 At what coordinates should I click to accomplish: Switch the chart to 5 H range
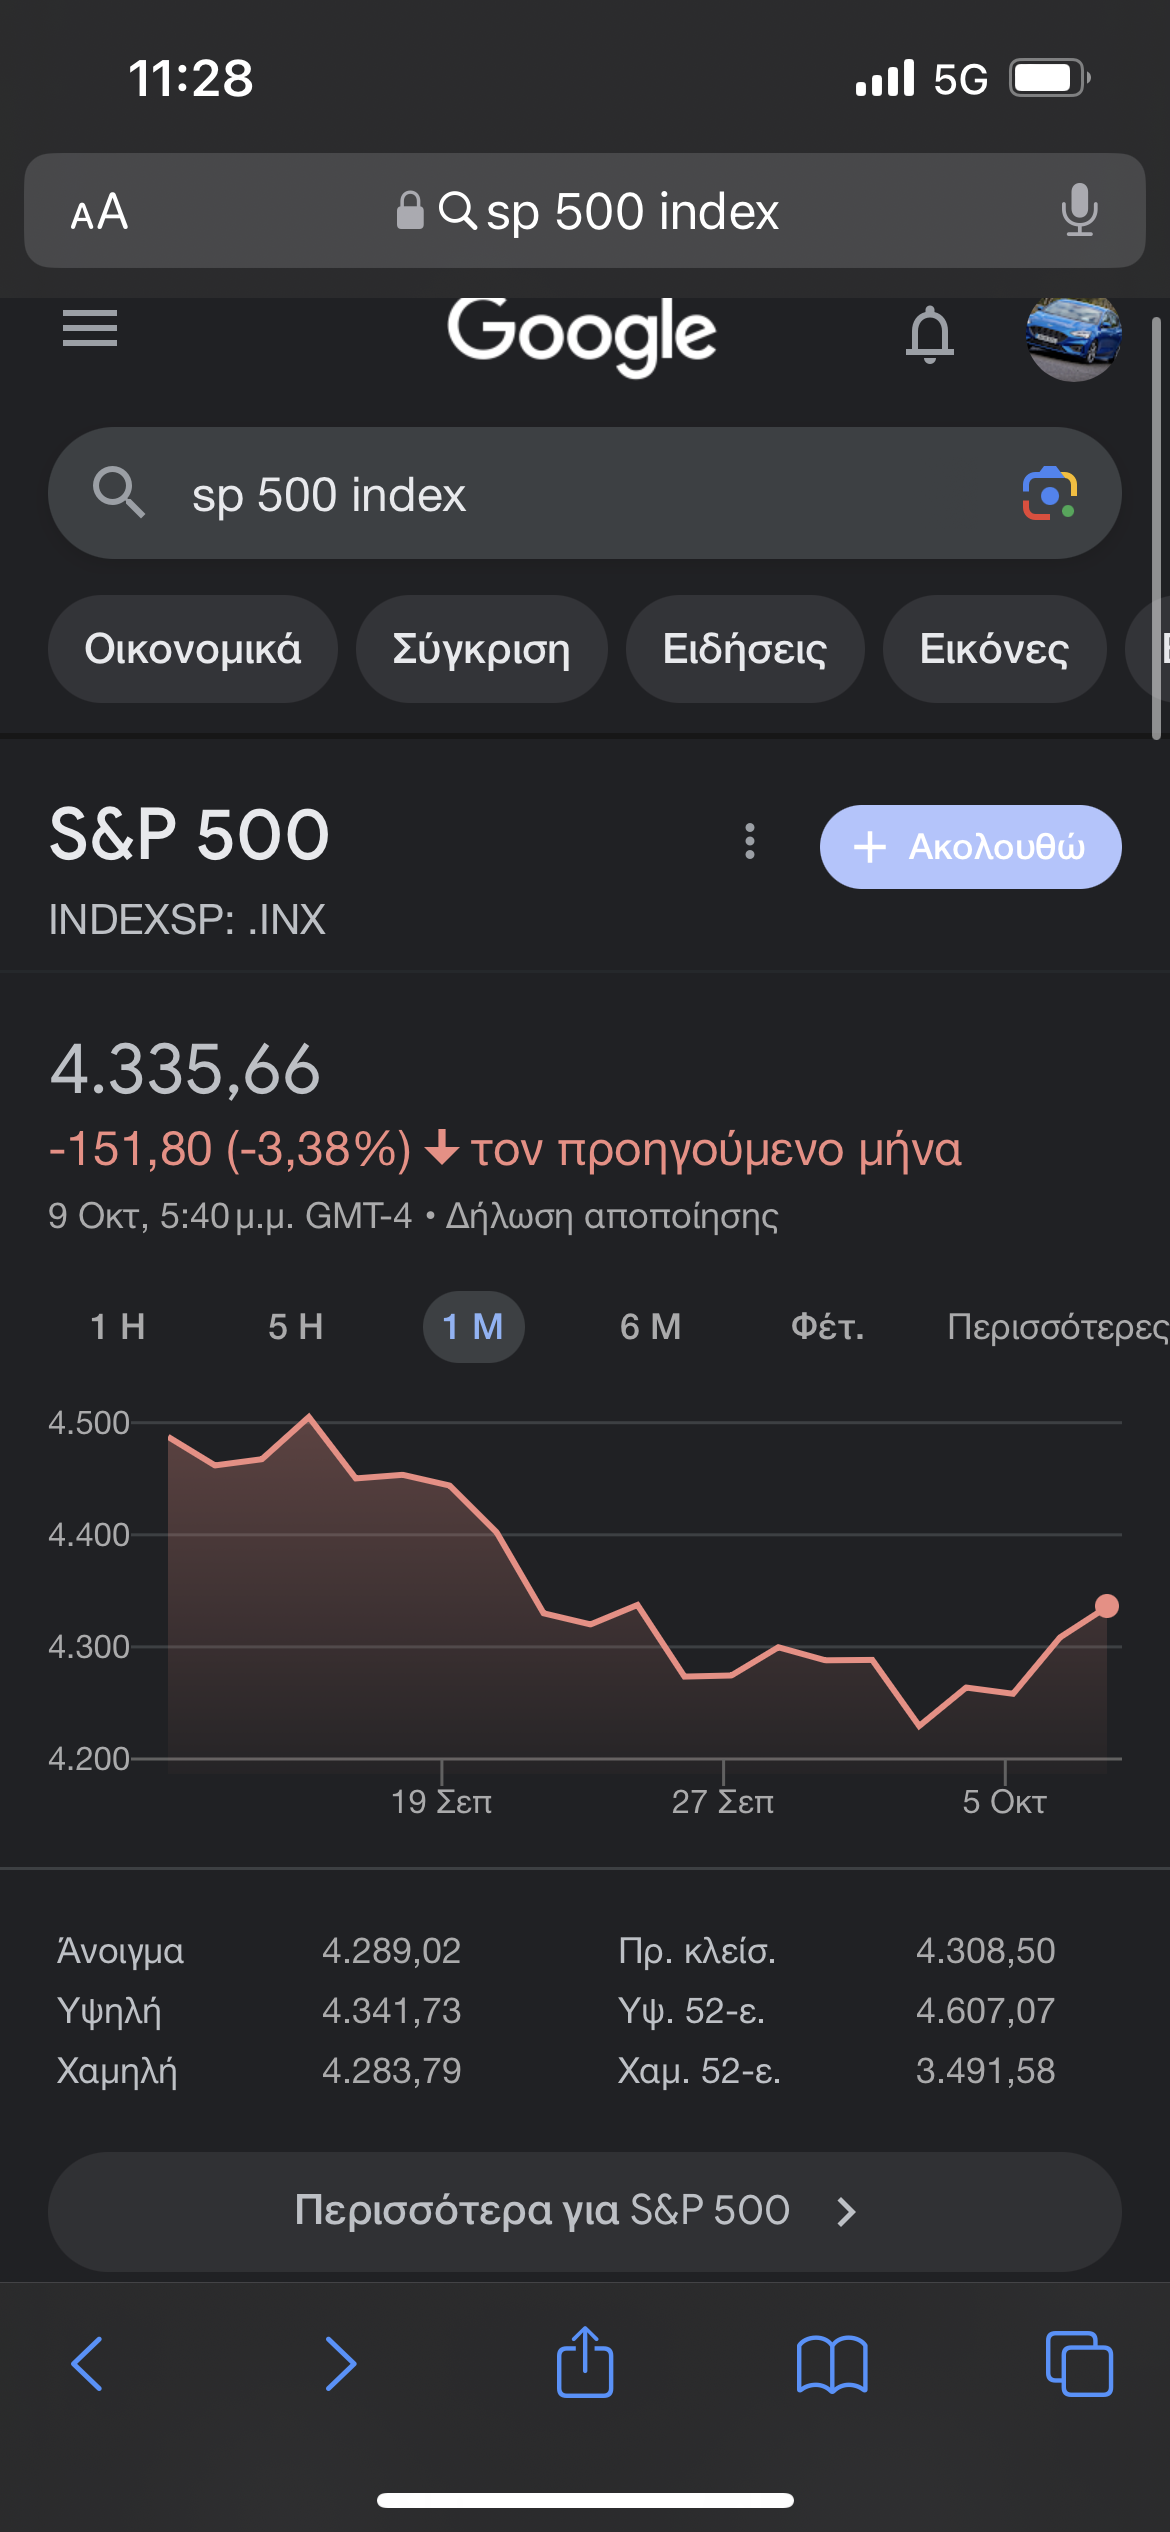click(x=296, y=1327)
